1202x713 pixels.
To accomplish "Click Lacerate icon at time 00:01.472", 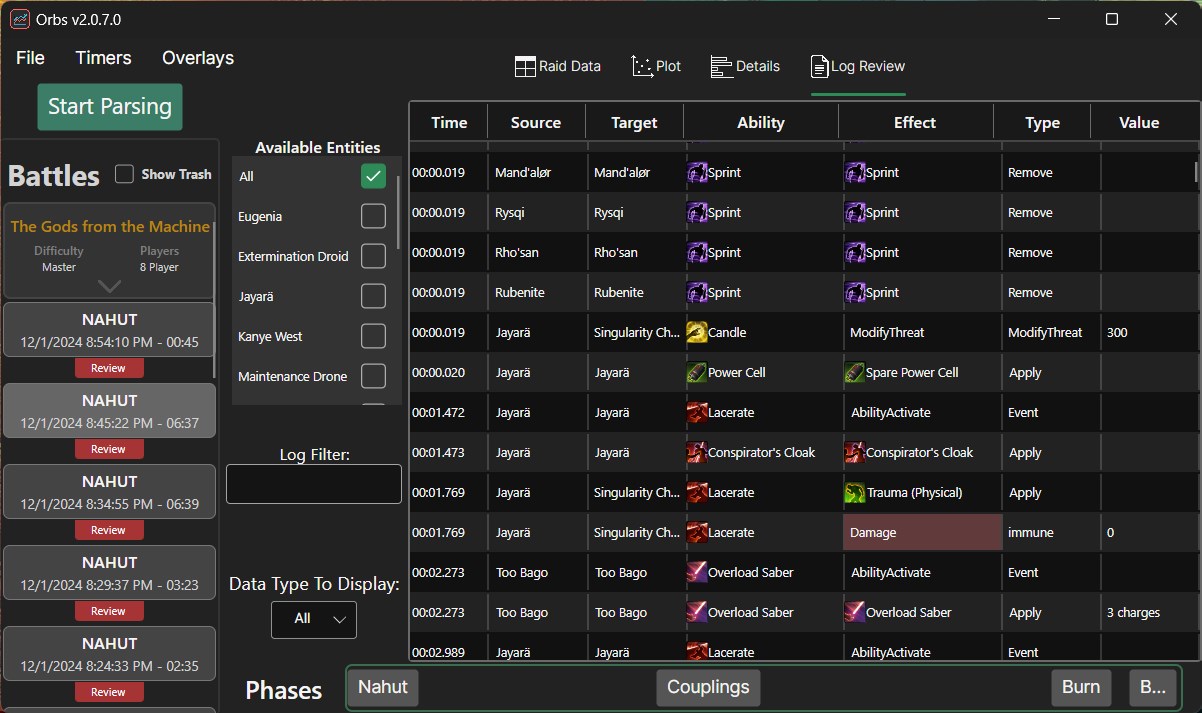I will point(697,413).
